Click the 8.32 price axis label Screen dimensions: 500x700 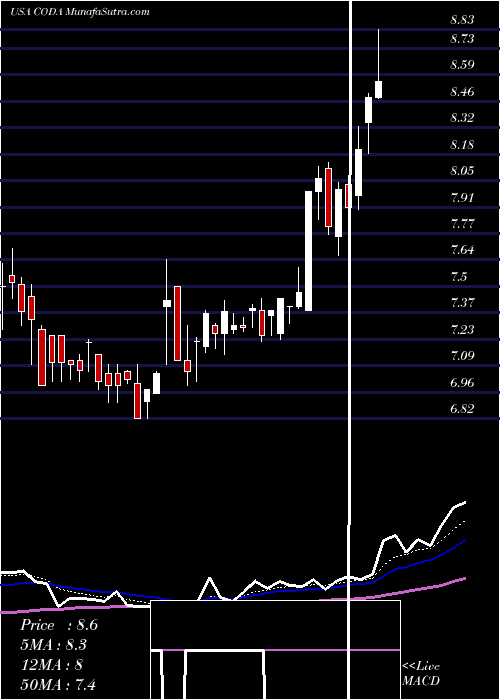(462, 118)
